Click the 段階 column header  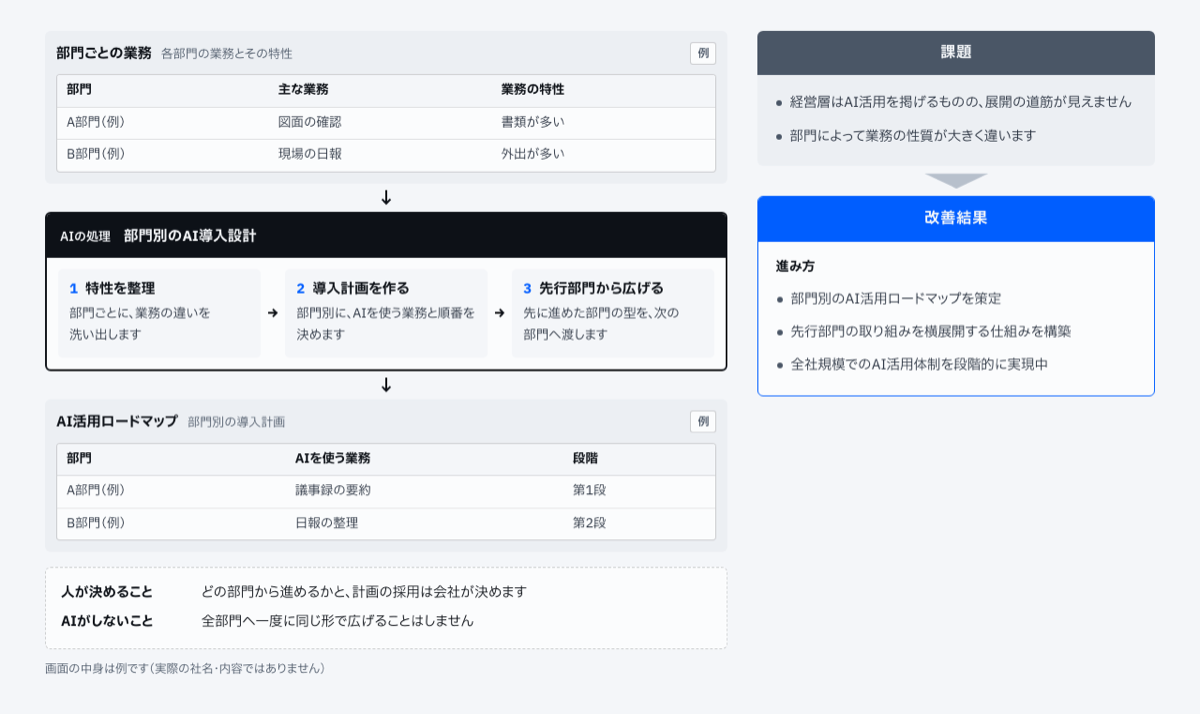pos(586,459)
